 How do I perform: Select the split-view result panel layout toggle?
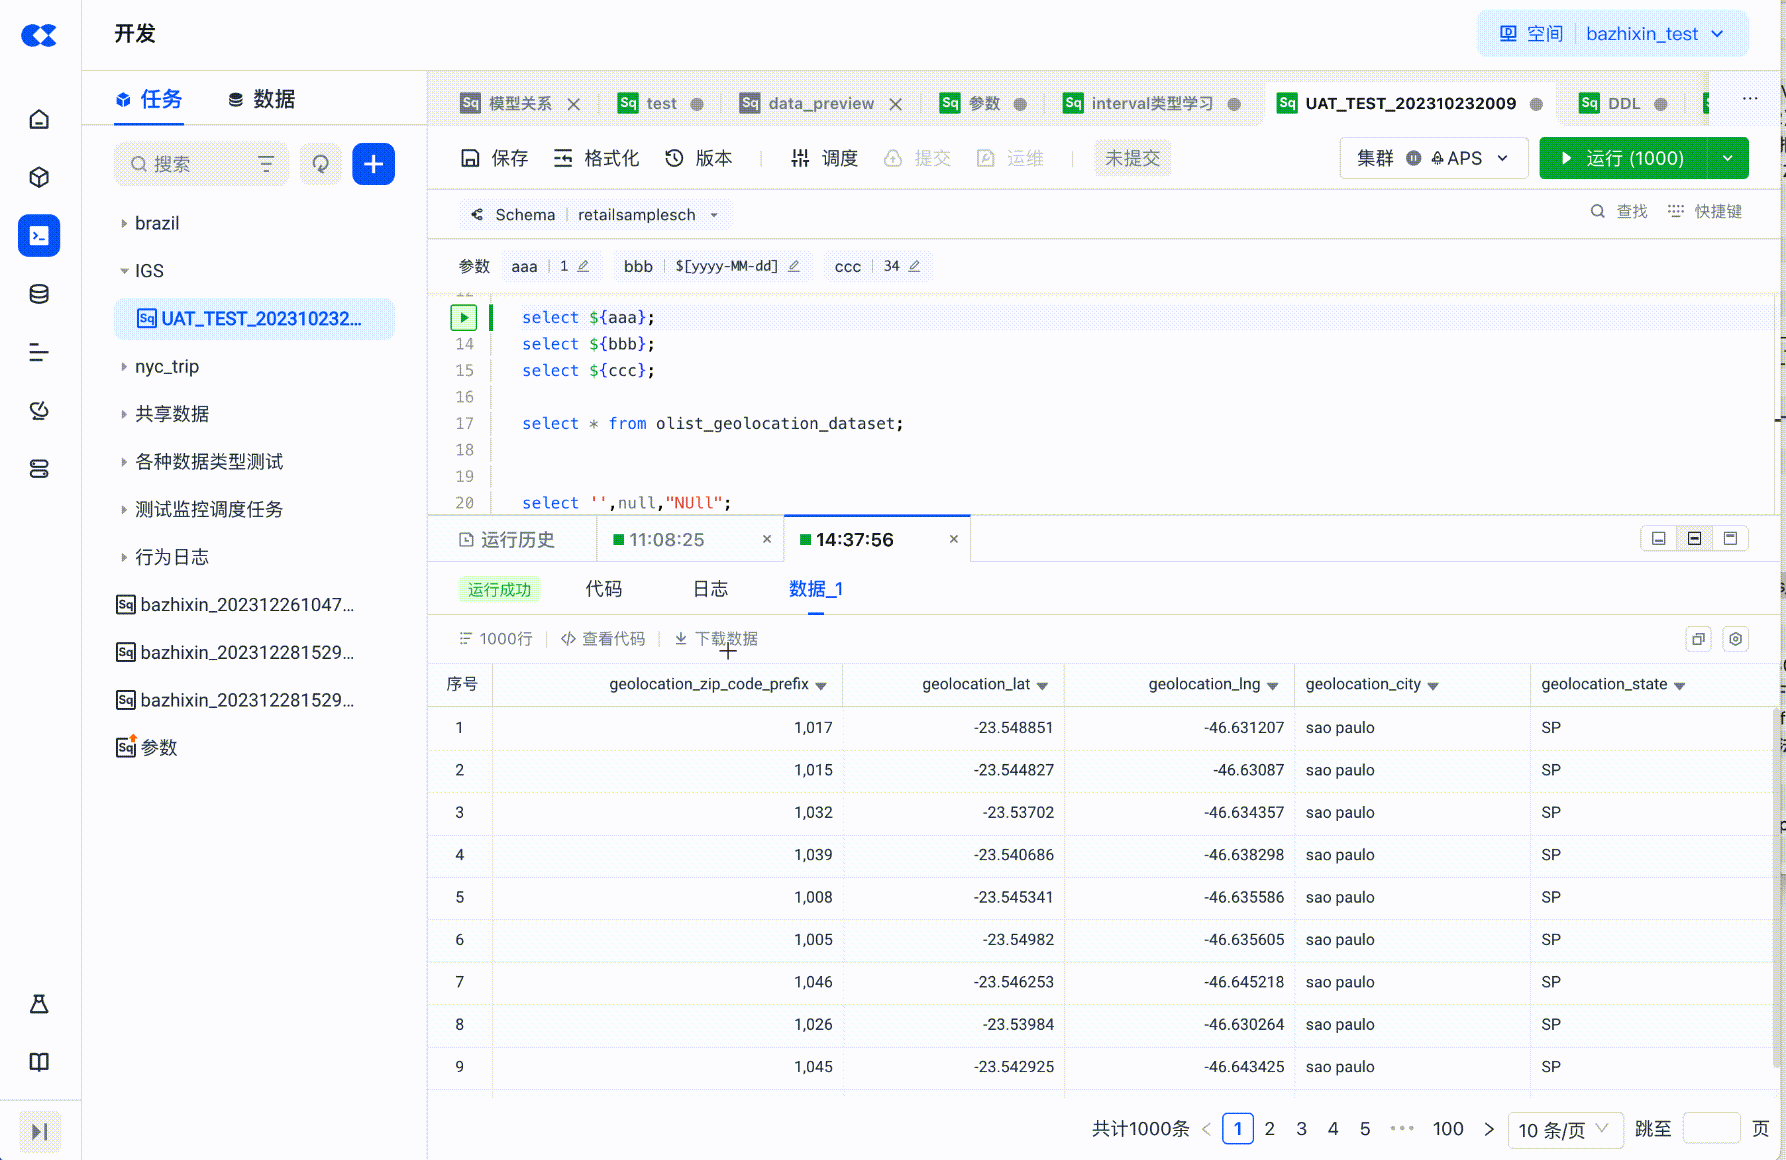(x=1694, y=539)
